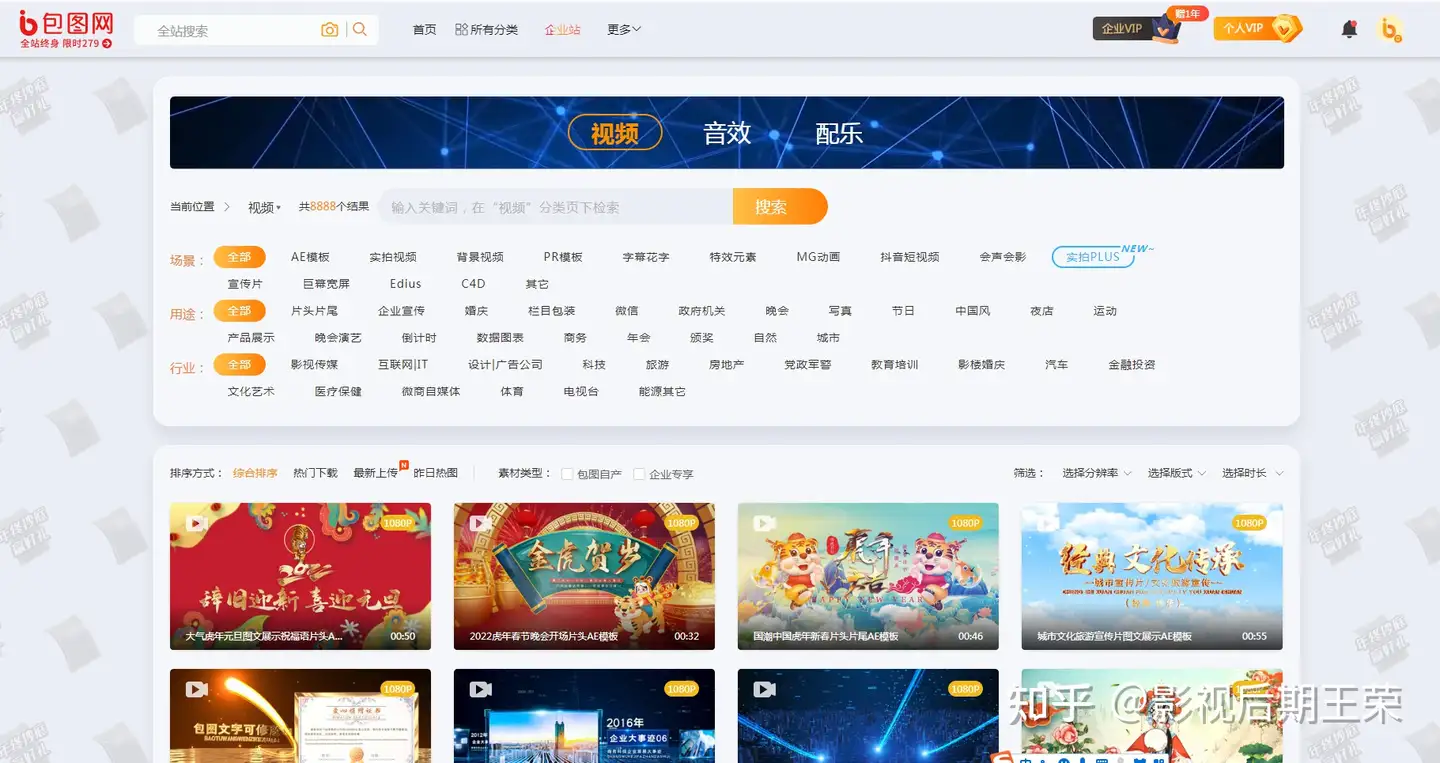Focus the 输入关键词 video search field

point(556,207)
